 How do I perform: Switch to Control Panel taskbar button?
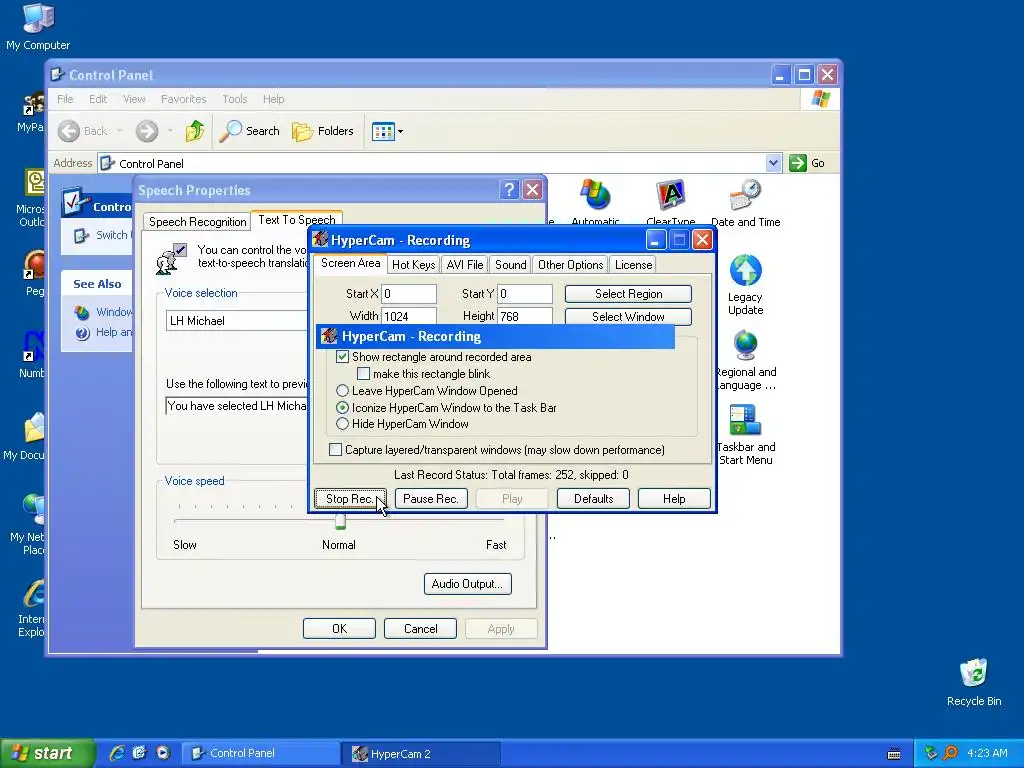pyautogui.click(x=260, y=753)
